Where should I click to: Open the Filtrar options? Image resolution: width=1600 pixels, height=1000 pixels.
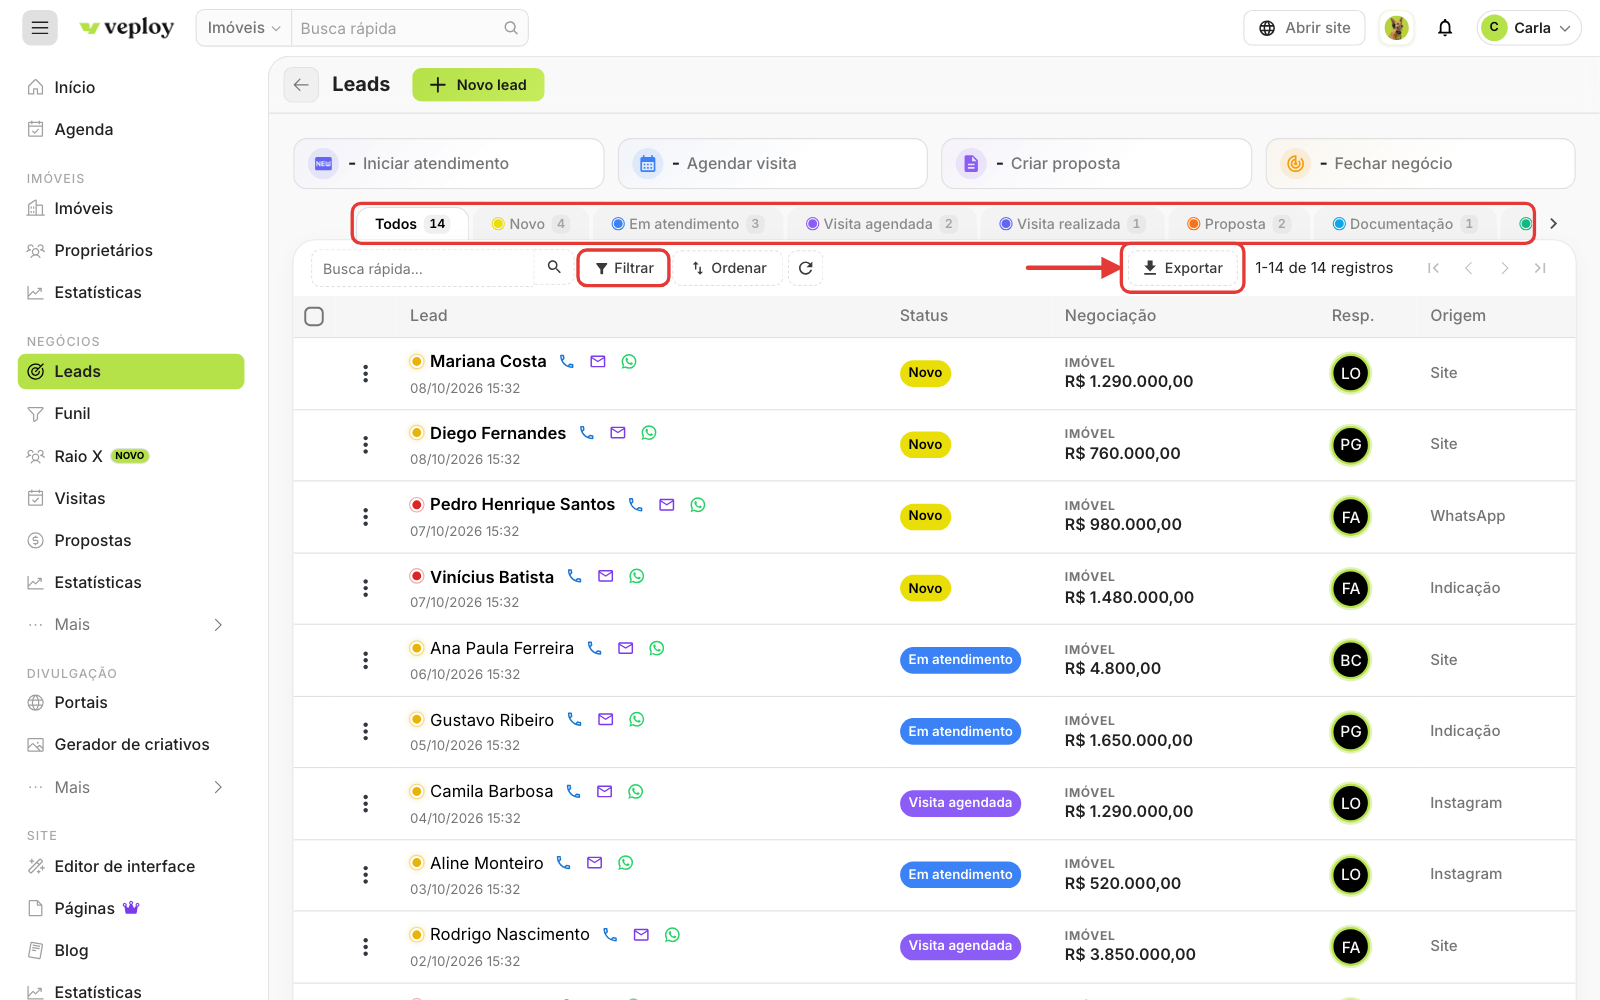(x=624, y=268)
